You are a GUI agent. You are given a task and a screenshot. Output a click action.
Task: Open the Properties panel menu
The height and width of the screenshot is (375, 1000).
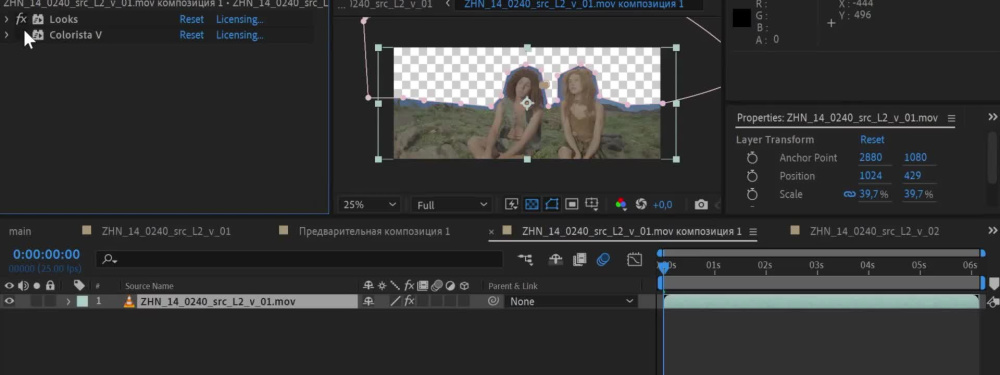(x=951, y=118)
